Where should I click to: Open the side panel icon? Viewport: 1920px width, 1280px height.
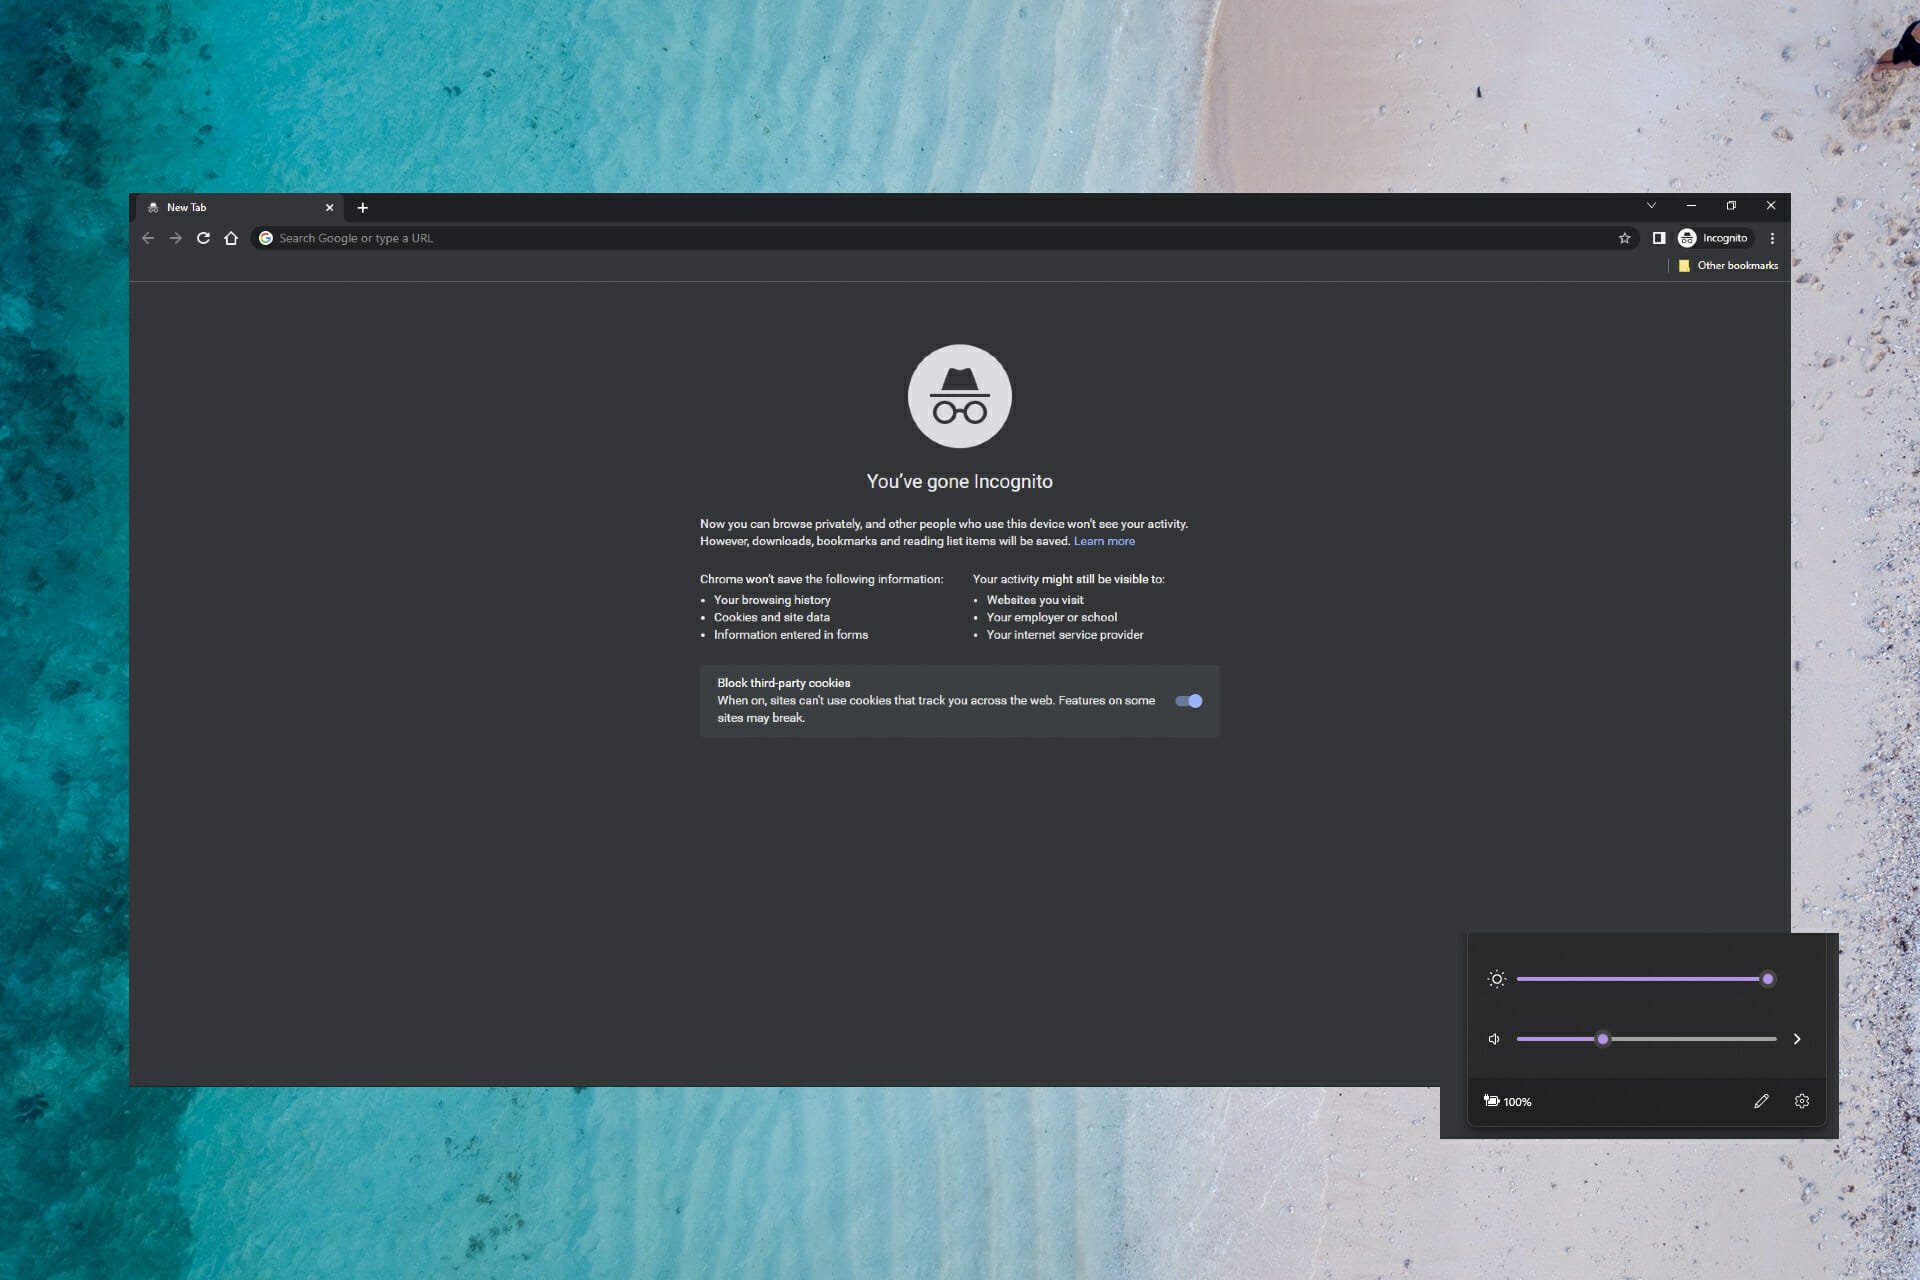click(x=1659, y=238)
